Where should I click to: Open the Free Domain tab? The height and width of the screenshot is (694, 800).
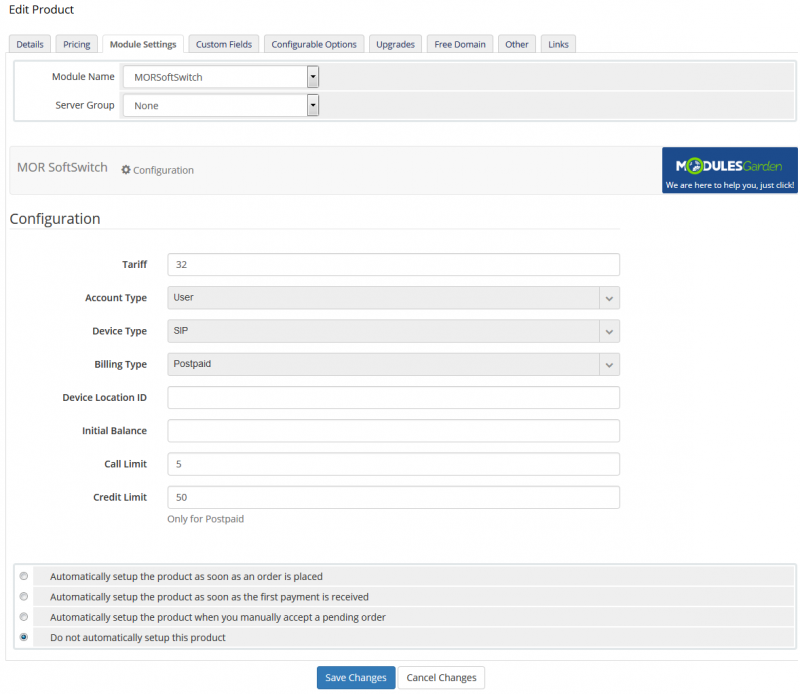tap(459, 43)
